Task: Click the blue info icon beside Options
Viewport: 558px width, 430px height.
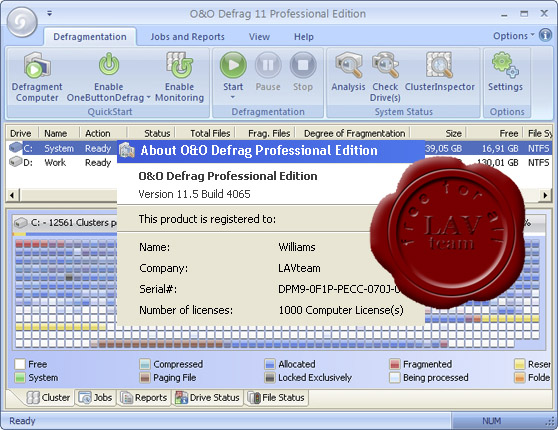Action: (545, 35)
